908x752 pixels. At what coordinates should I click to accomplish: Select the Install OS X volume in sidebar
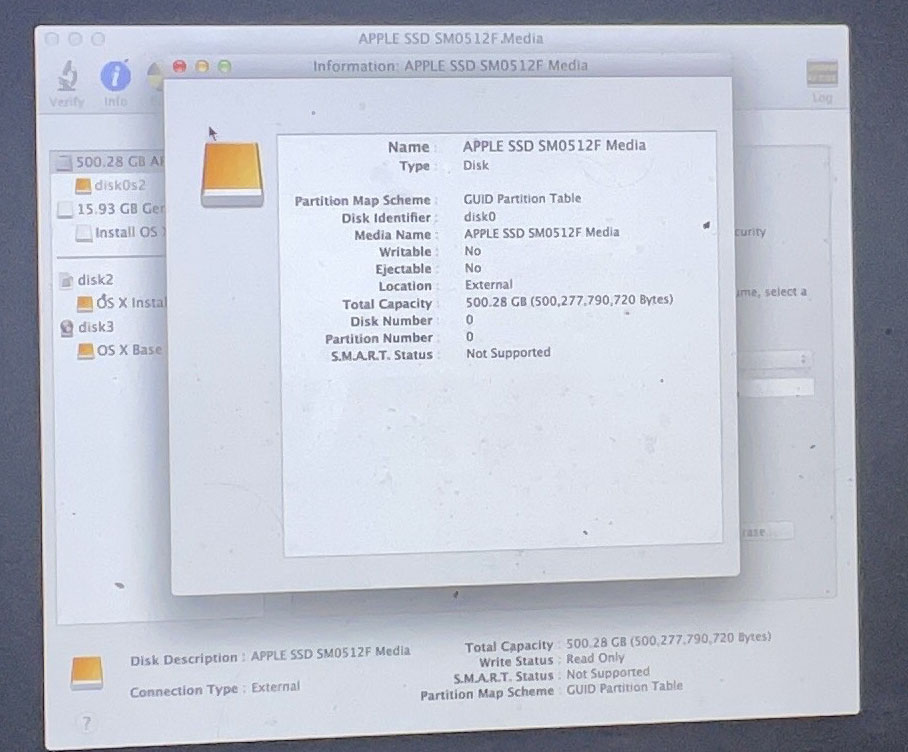[121, 233]
